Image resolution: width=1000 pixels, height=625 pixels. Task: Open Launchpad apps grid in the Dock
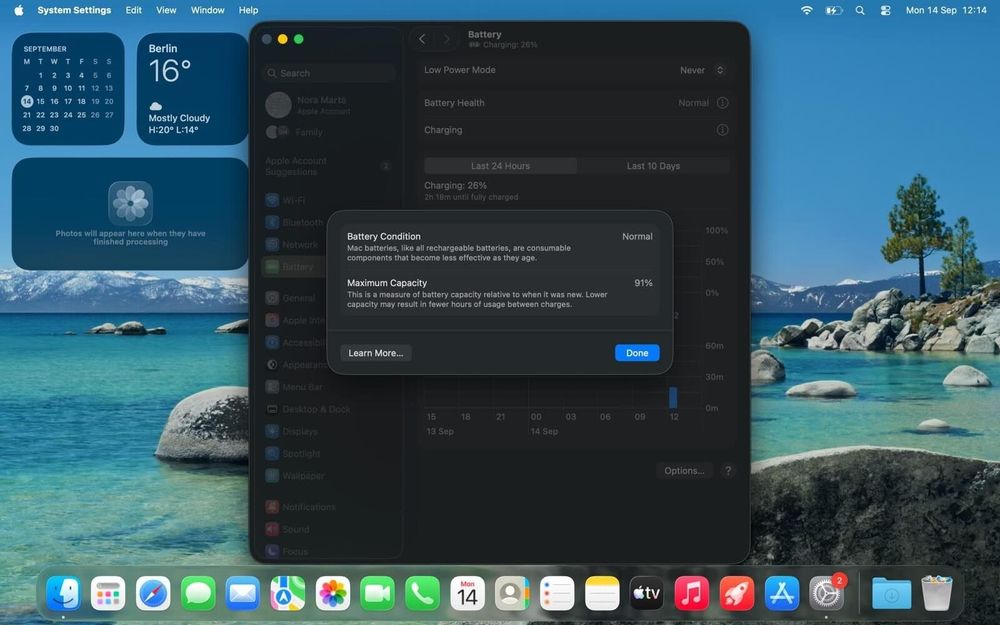pyautogui.click(x=108, y=593)
